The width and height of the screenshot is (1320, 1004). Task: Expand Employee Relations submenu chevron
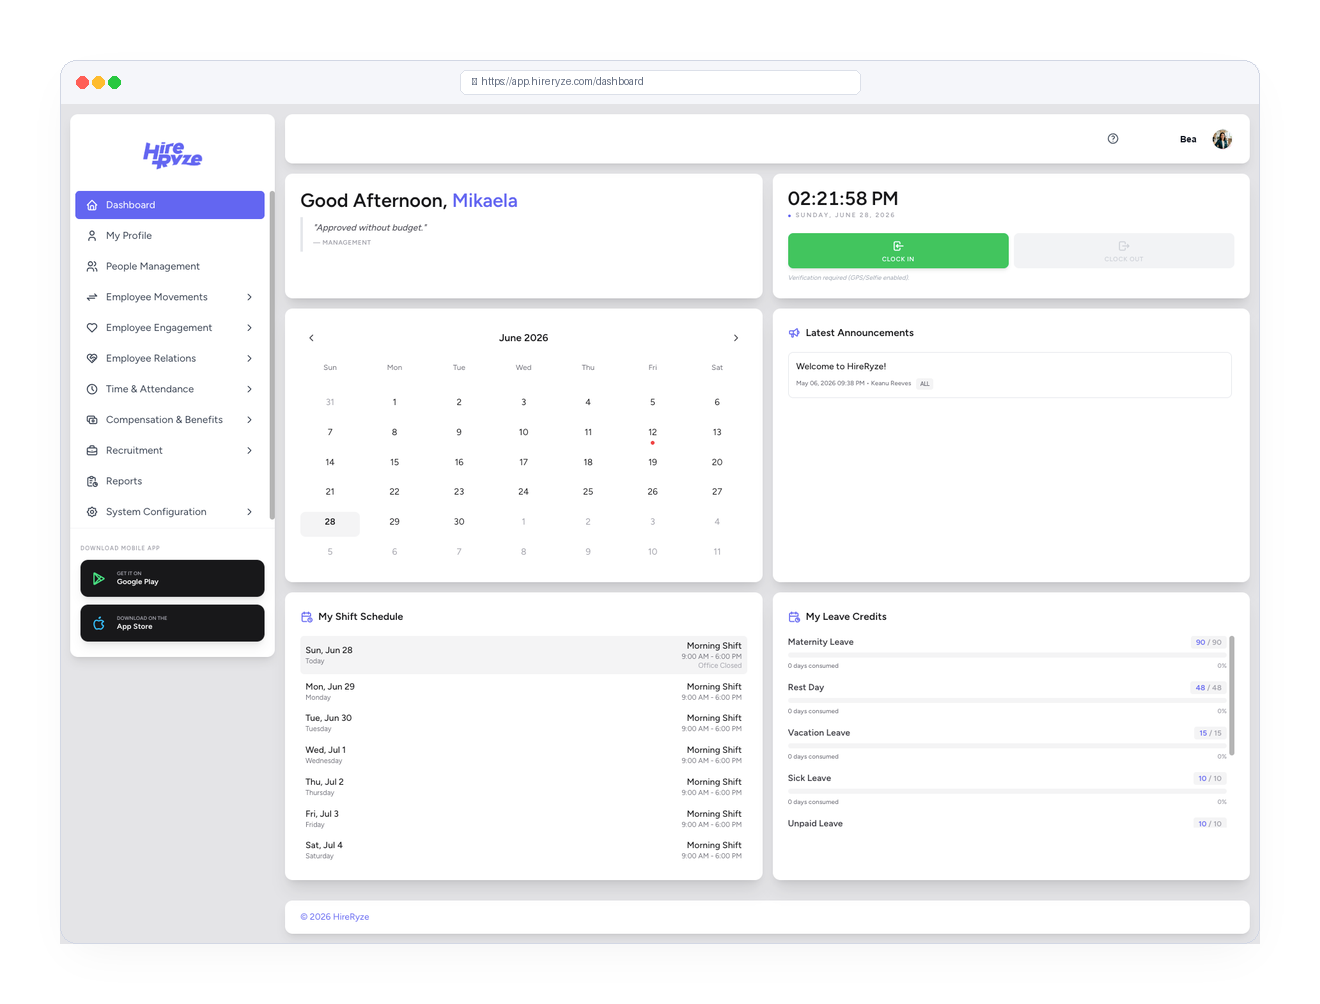(x=249, y=358)
